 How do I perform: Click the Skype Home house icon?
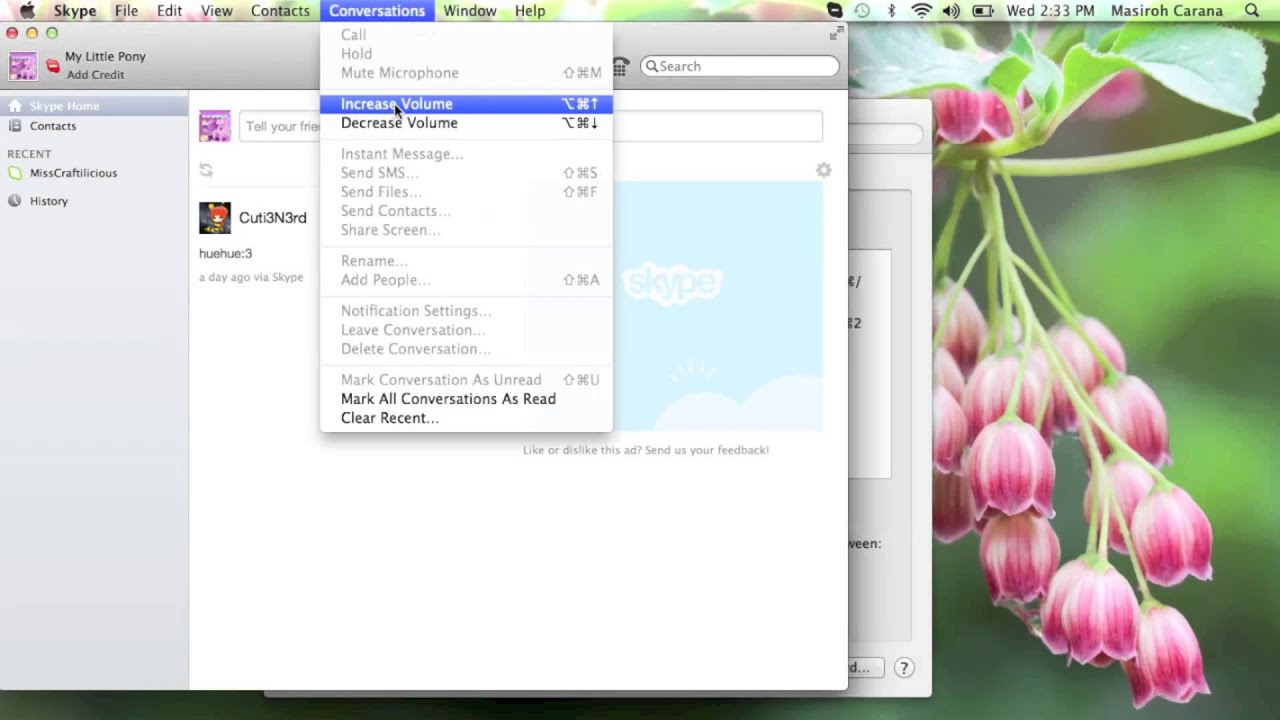pyautogui.click(x=15, y=106)
